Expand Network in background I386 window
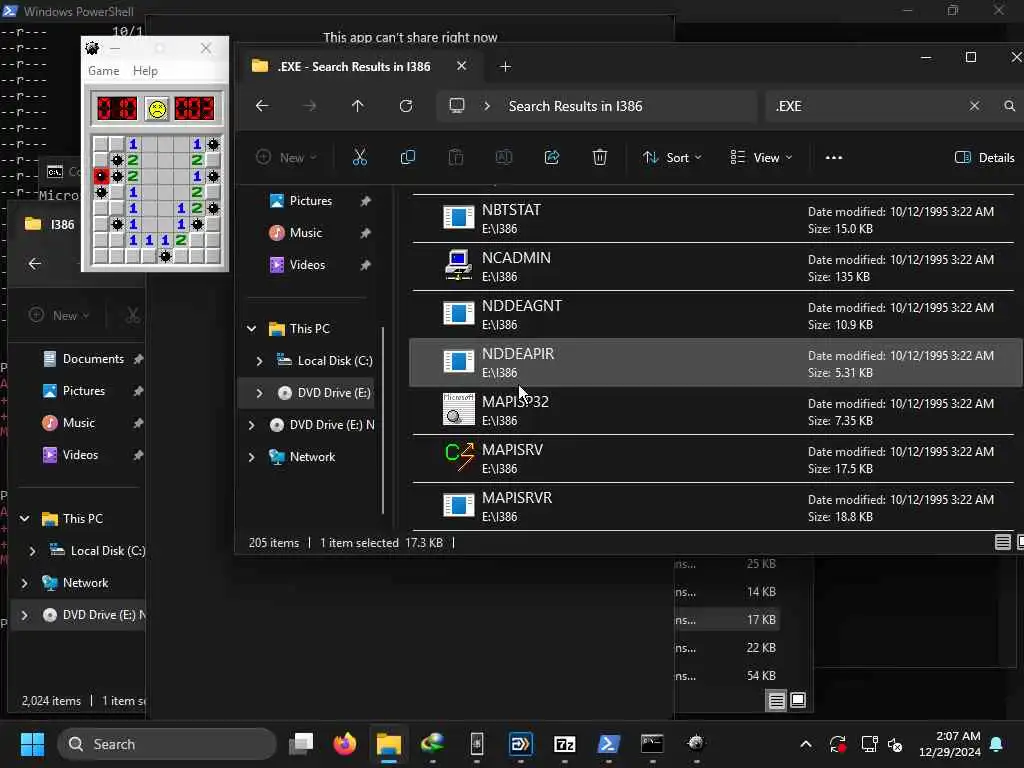The height and width of the screenshot is (768, 1024). [25, 583]
